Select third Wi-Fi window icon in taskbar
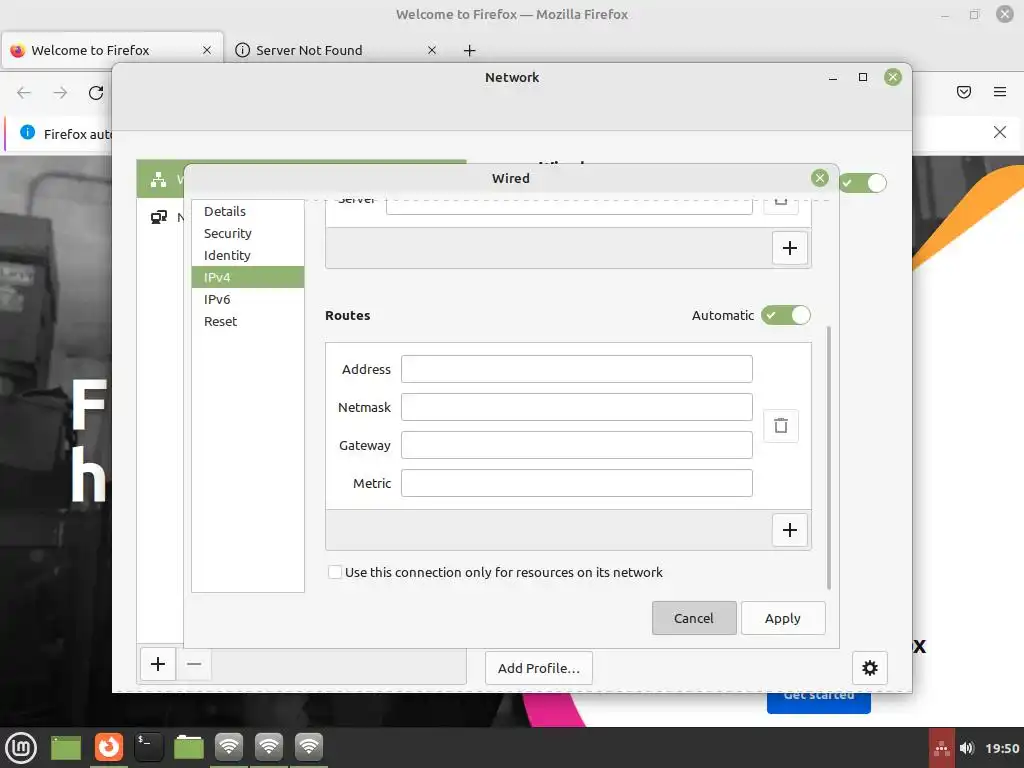This screenshot has height=768, width=1024. point(310,748)
